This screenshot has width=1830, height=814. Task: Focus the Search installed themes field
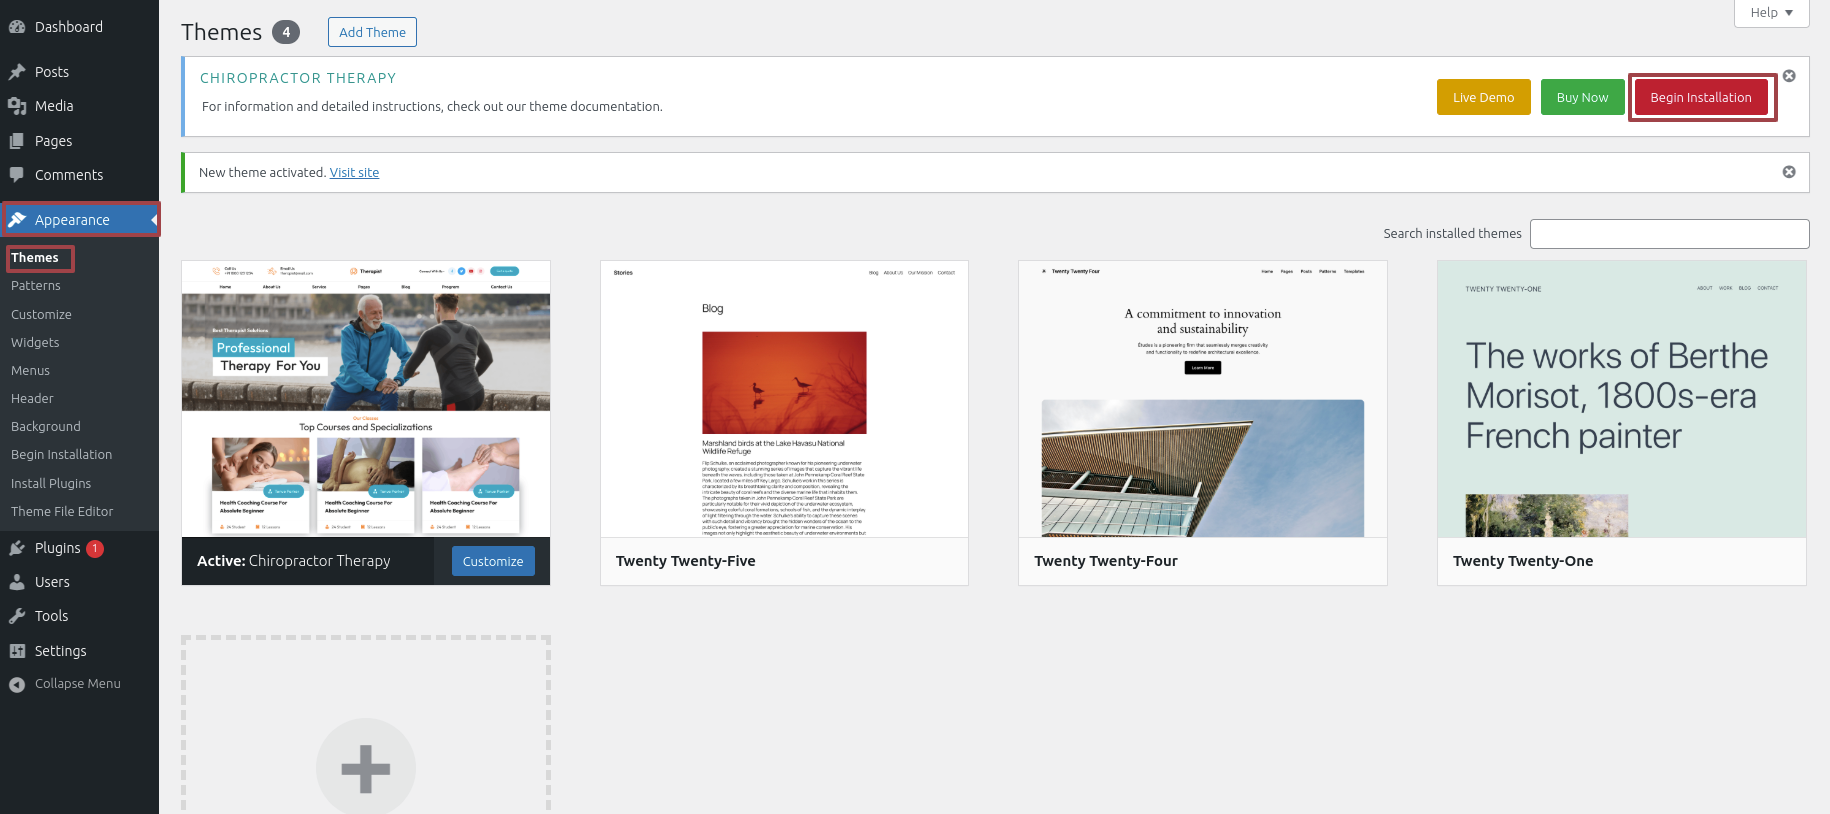click(1670, 234)
